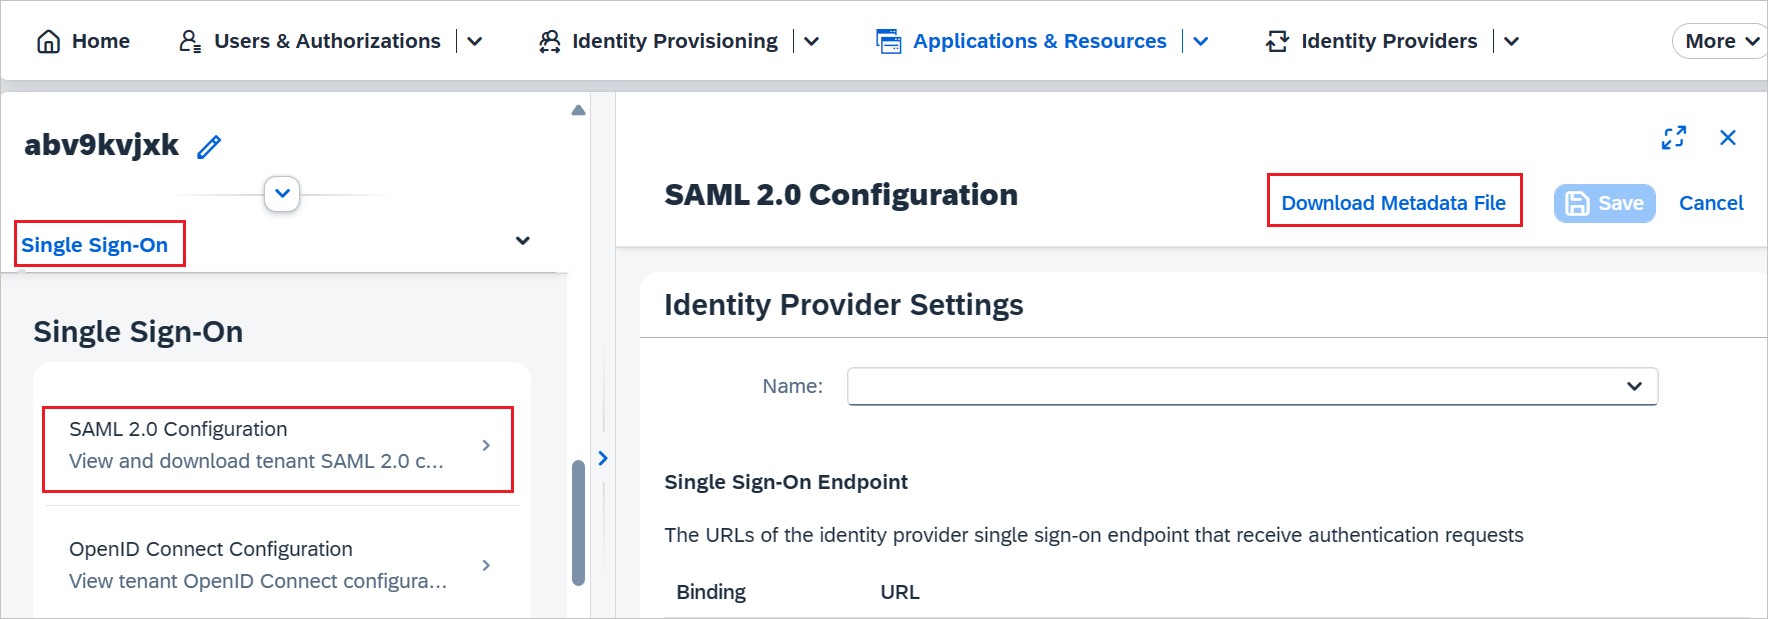
Task: Edit application name with pencil icon
Action: [209, 147]
